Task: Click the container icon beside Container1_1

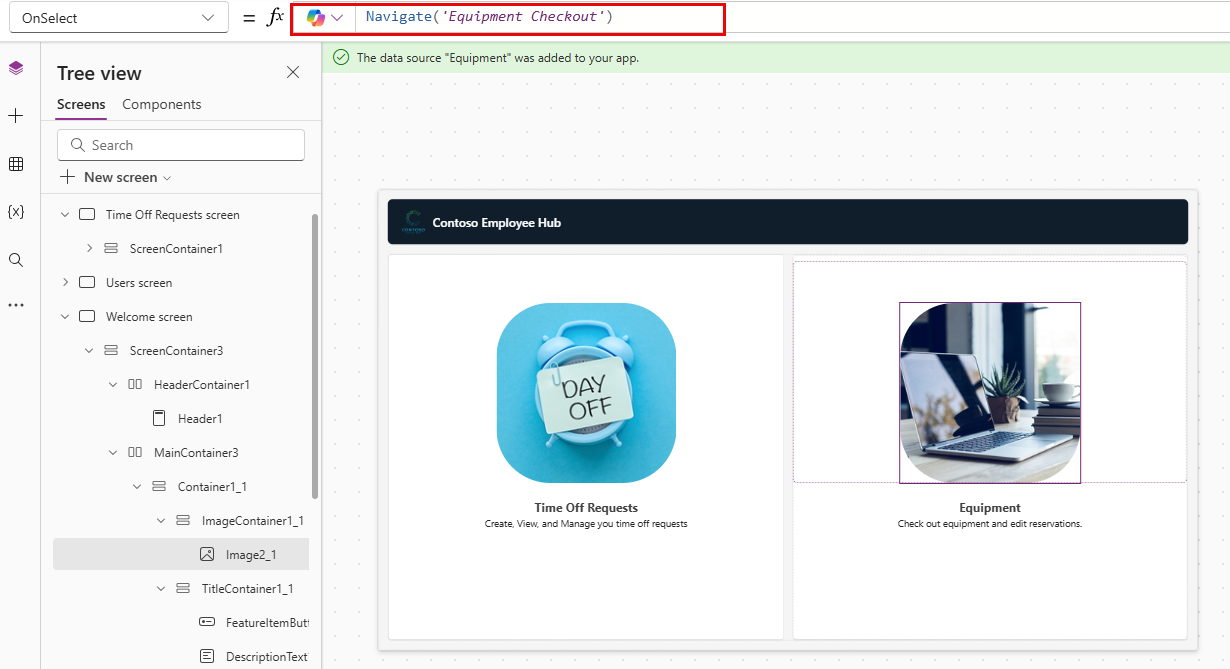Action: pyautogui.click(x=159, y=487)
